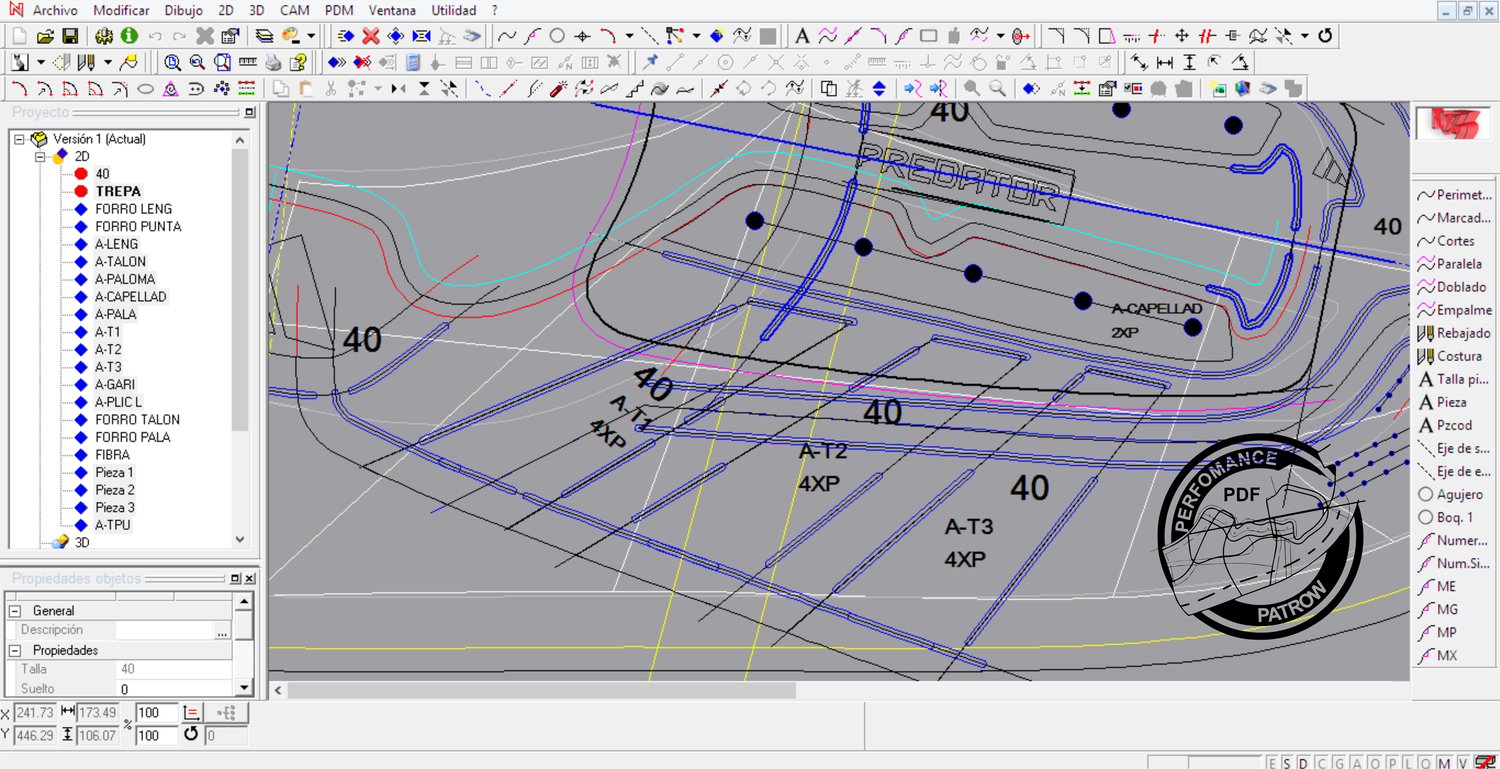Viewport: 1500px width, 769px height.
Task: Save project with the floppy disk icon
Action: tap(70, 36)
